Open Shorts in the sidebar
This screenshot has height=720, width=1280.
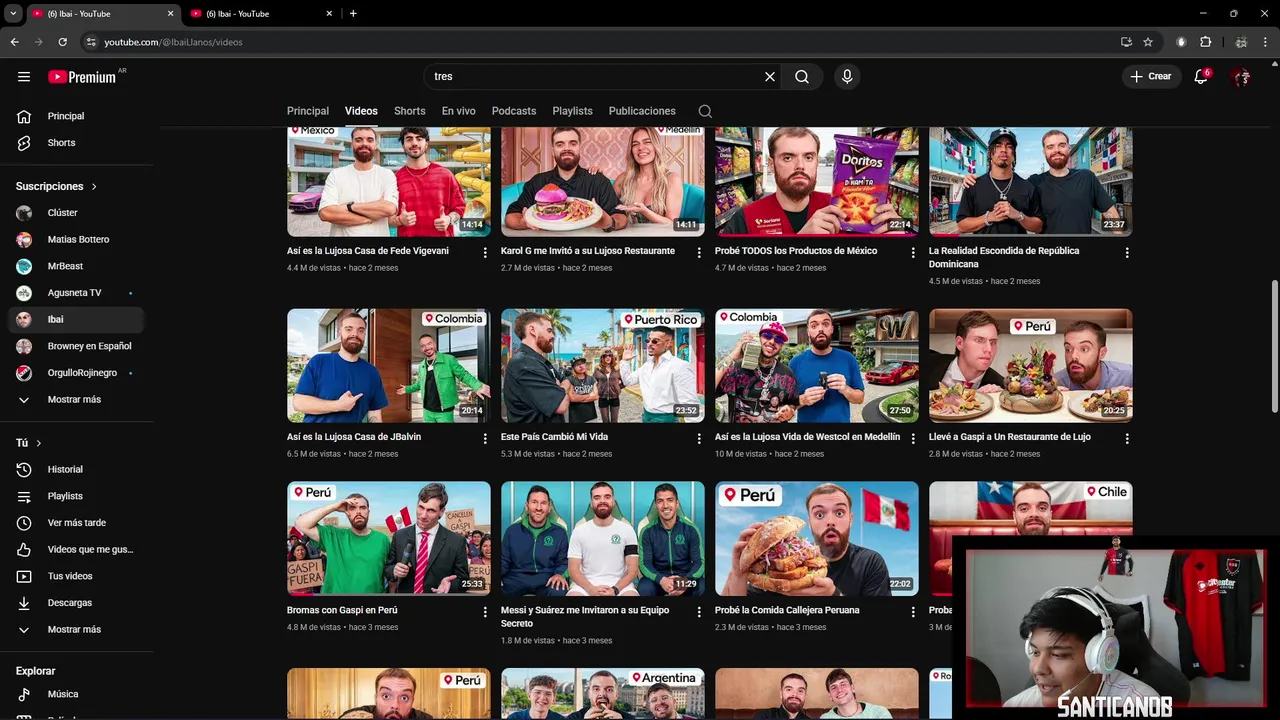77,143
